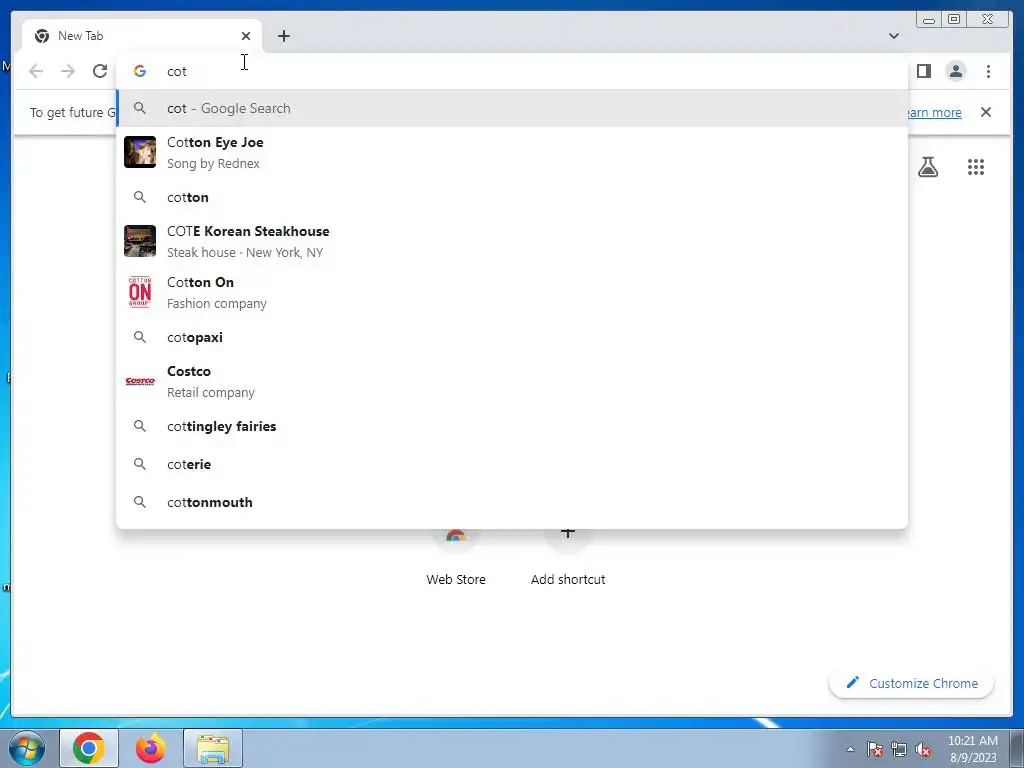Click the Add shortcut button
The image size is (1024, 768).
[x=568, y=558]
